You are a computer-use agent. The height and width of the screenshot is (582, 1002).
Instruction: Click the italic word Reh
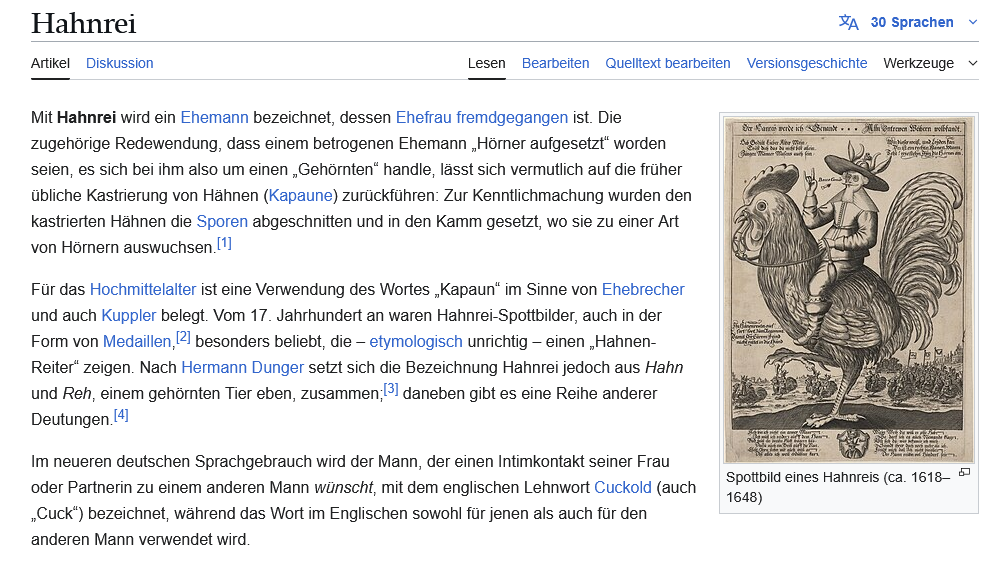77,394
